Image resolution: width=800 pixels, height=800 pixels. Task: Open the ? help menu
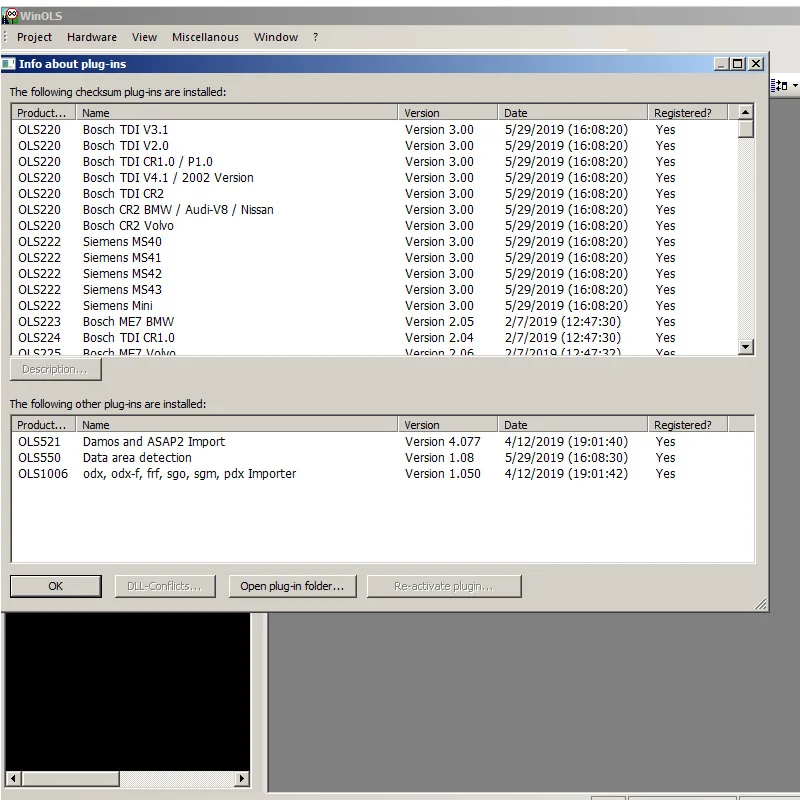point(315,37)
